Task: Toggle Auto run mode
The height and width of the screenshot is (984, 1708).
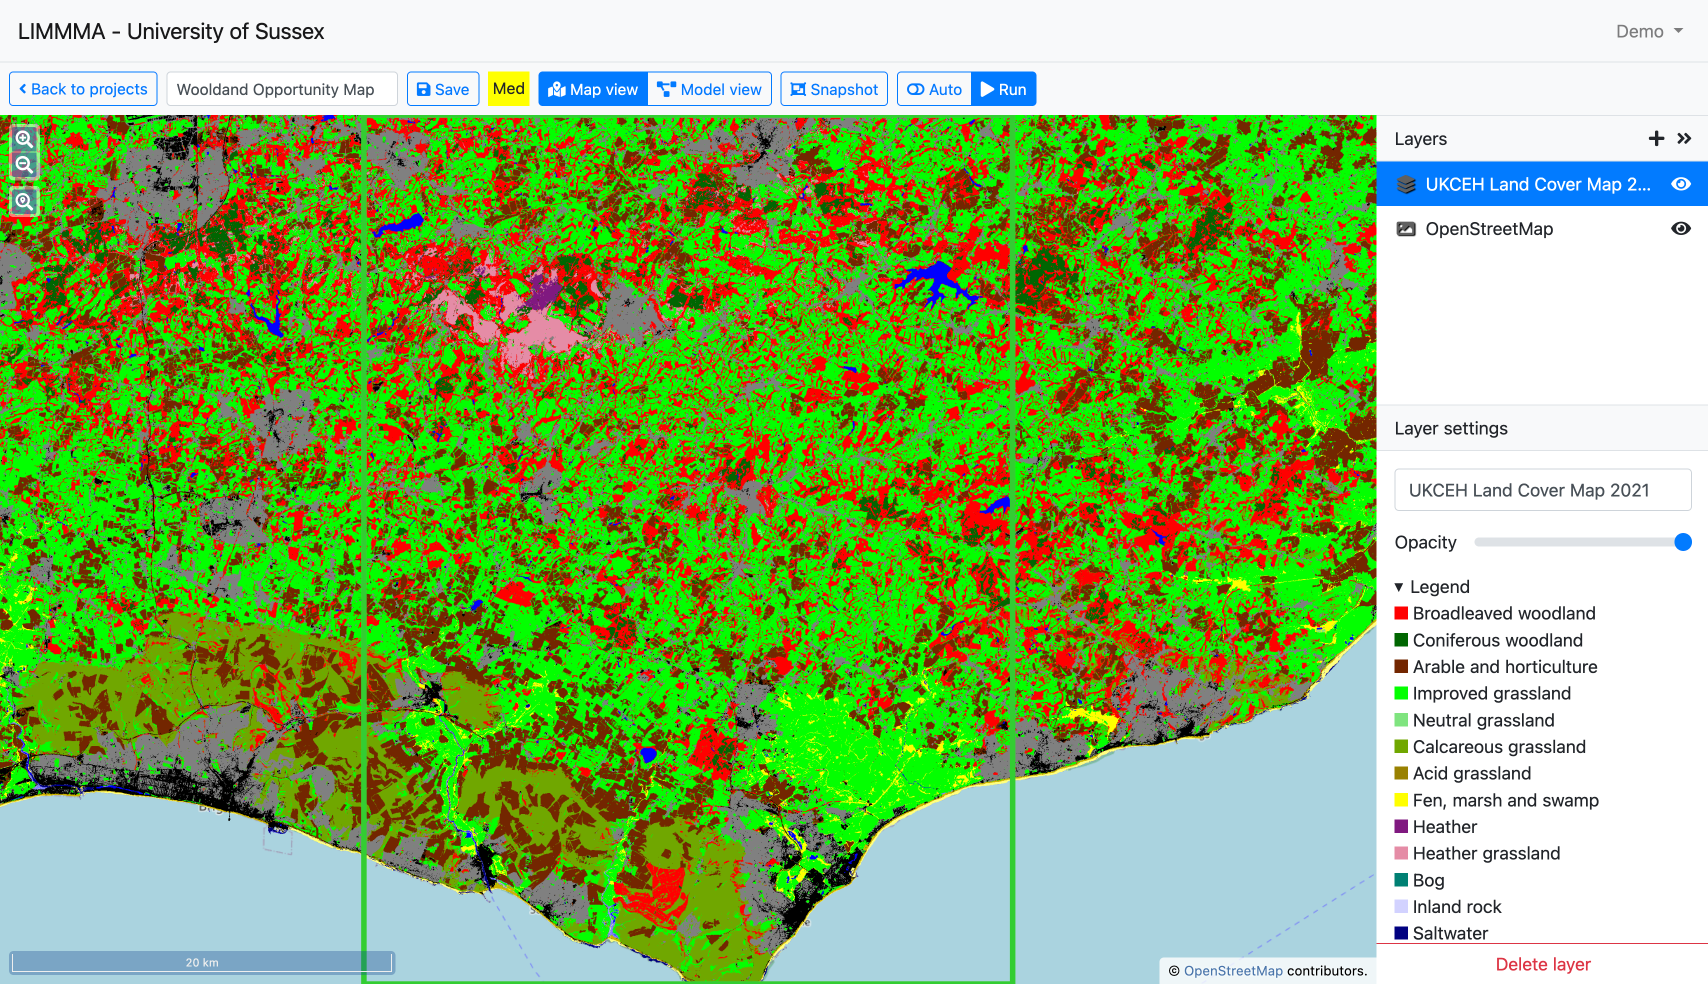Action: click(934, 89)
